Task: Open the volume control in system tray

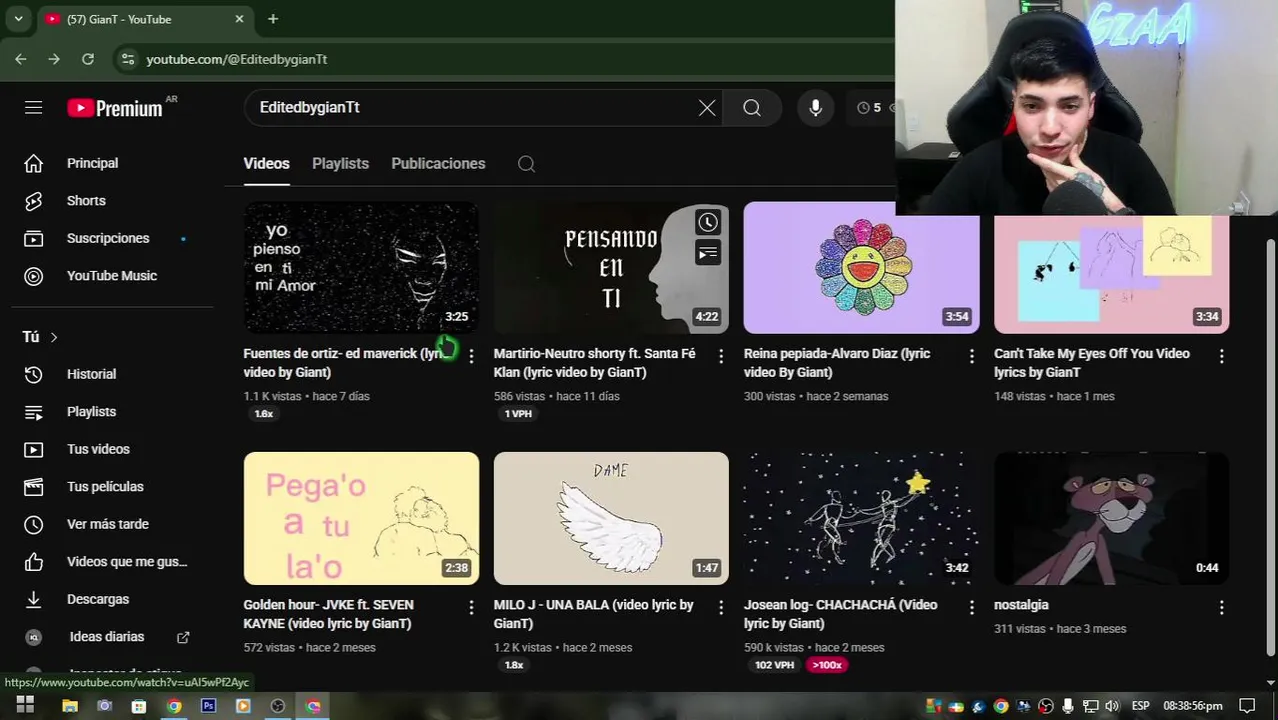Action: [1112, 706]
